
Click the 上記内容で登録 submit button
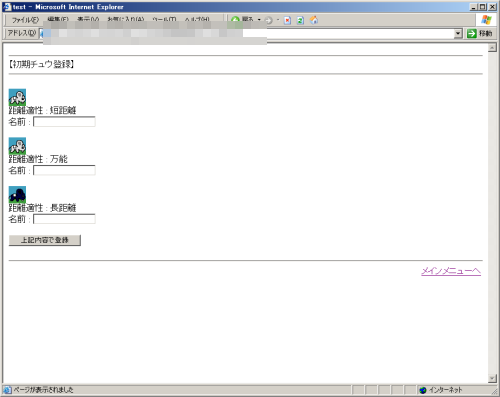point(45,240)
